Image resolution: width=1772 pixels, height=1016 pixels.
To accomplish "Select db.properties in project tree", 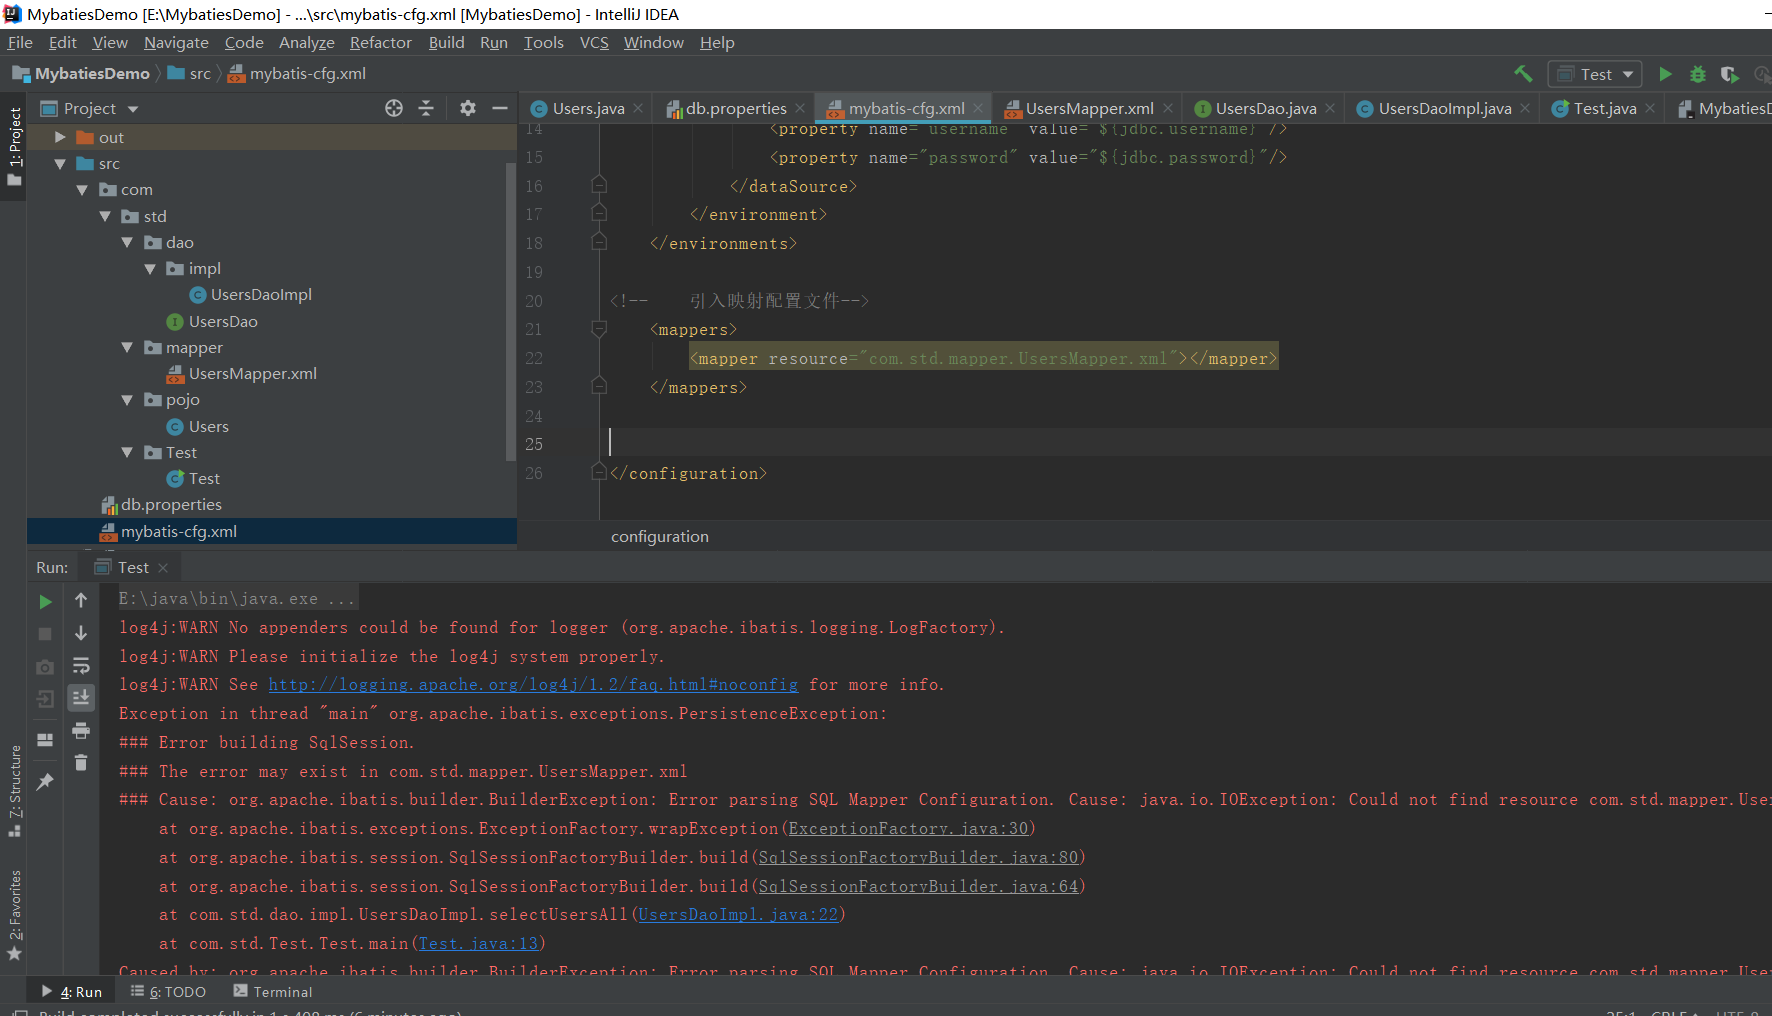I will click(x=171, y=505).
